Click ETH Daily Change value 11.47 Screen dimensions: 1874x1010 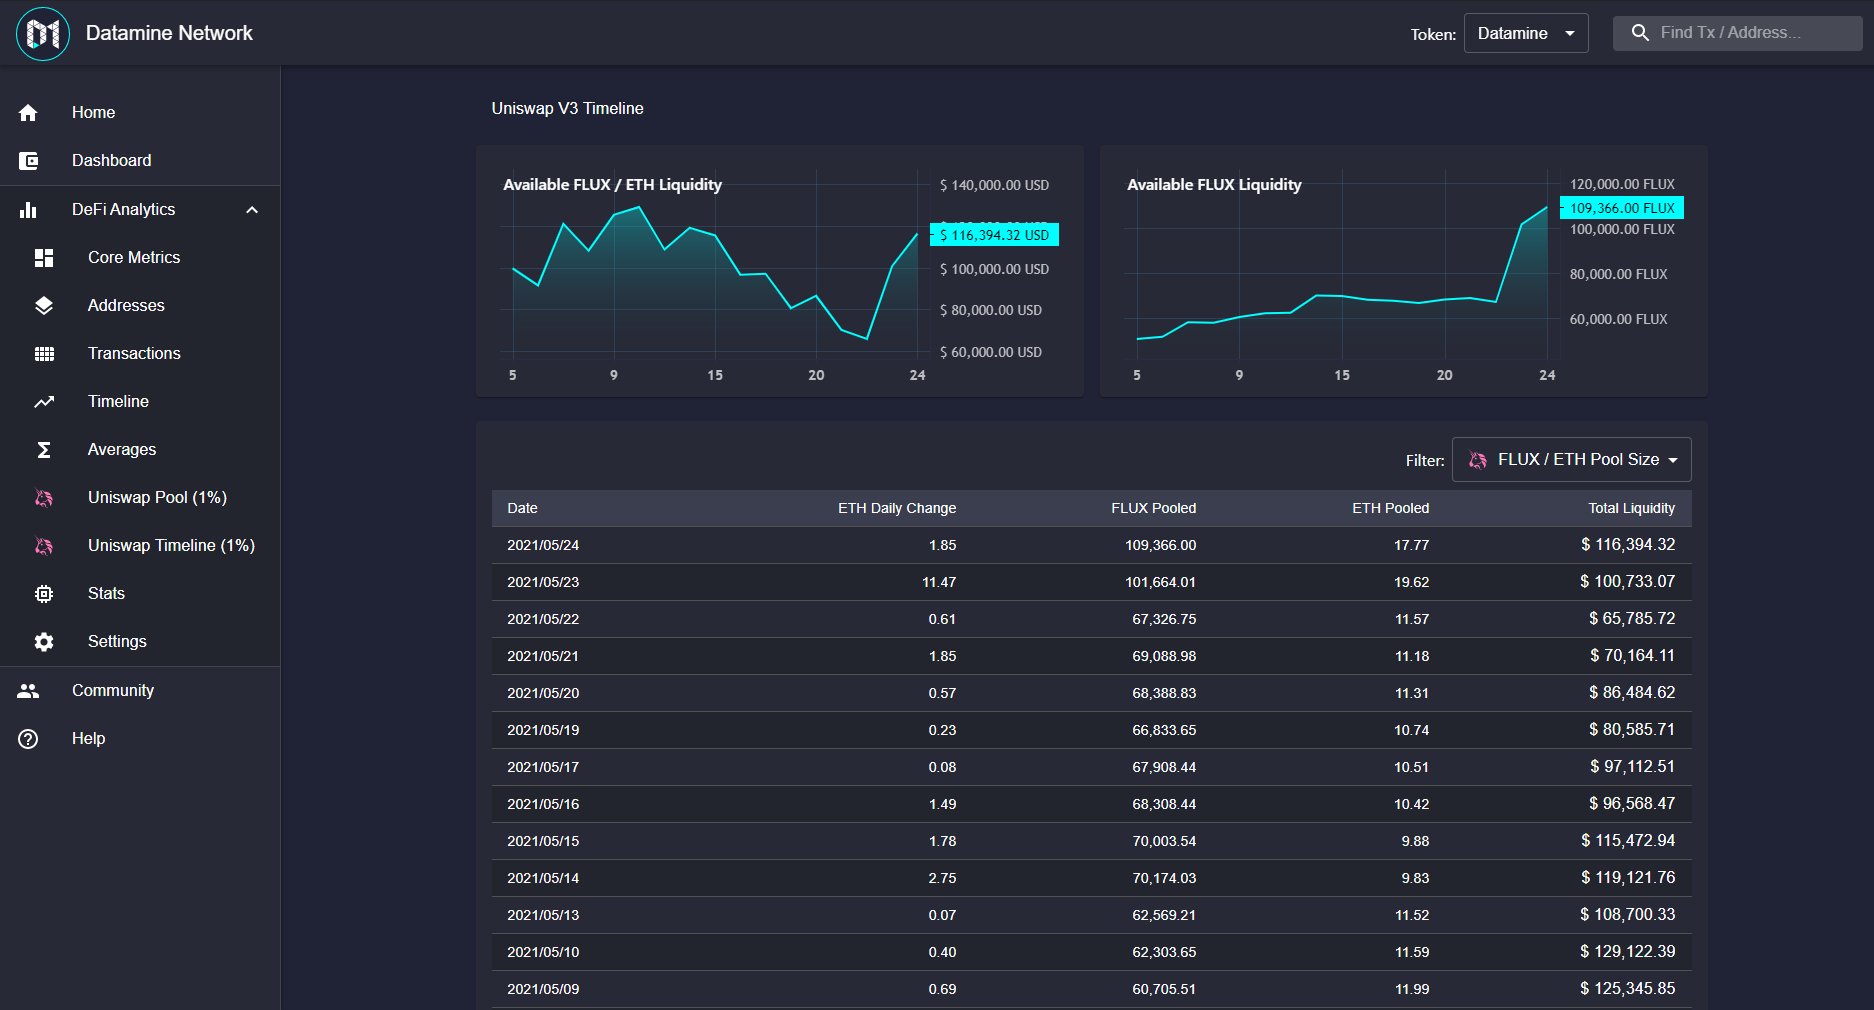(x=939, y=583)
